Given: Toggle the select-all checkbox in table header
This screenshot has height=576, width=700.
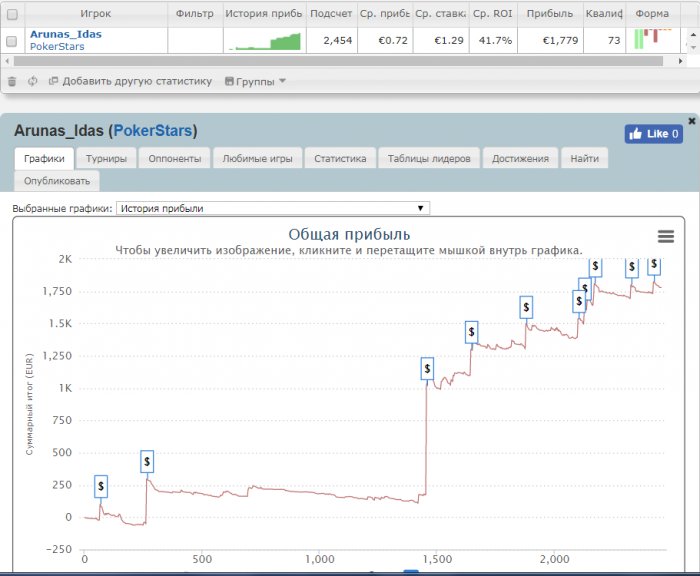Looking at the screenshot, I should point(12,15).
